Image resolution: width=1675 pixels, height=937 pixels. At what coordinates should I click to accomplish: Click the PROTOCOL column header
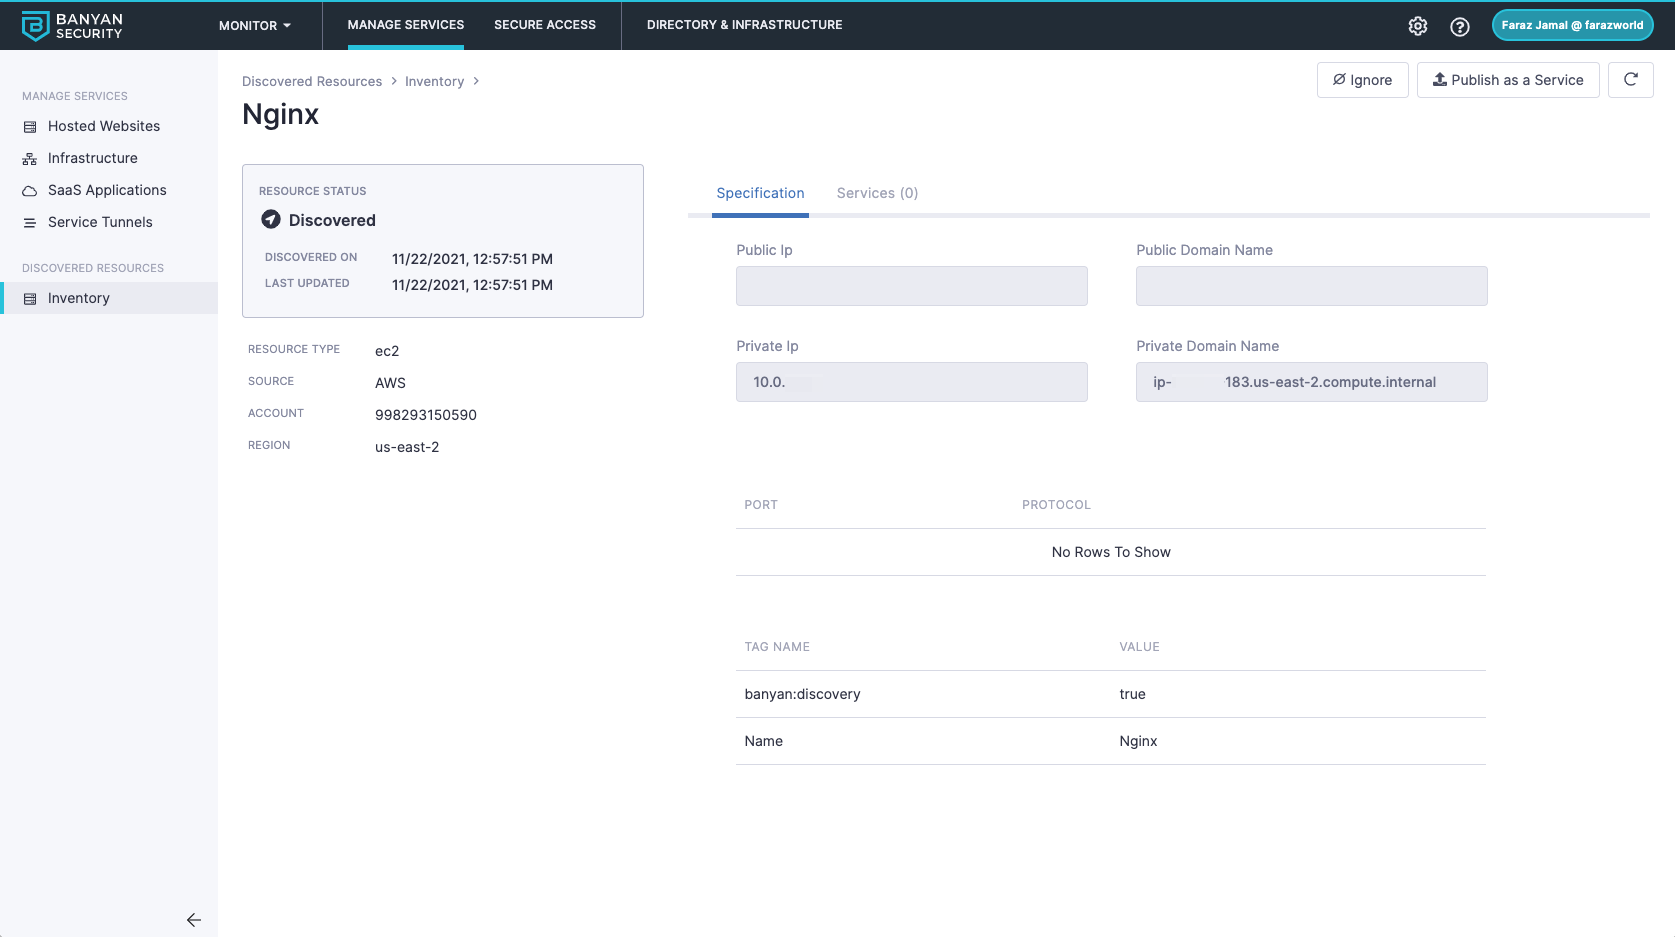[x=1056, y=505]
